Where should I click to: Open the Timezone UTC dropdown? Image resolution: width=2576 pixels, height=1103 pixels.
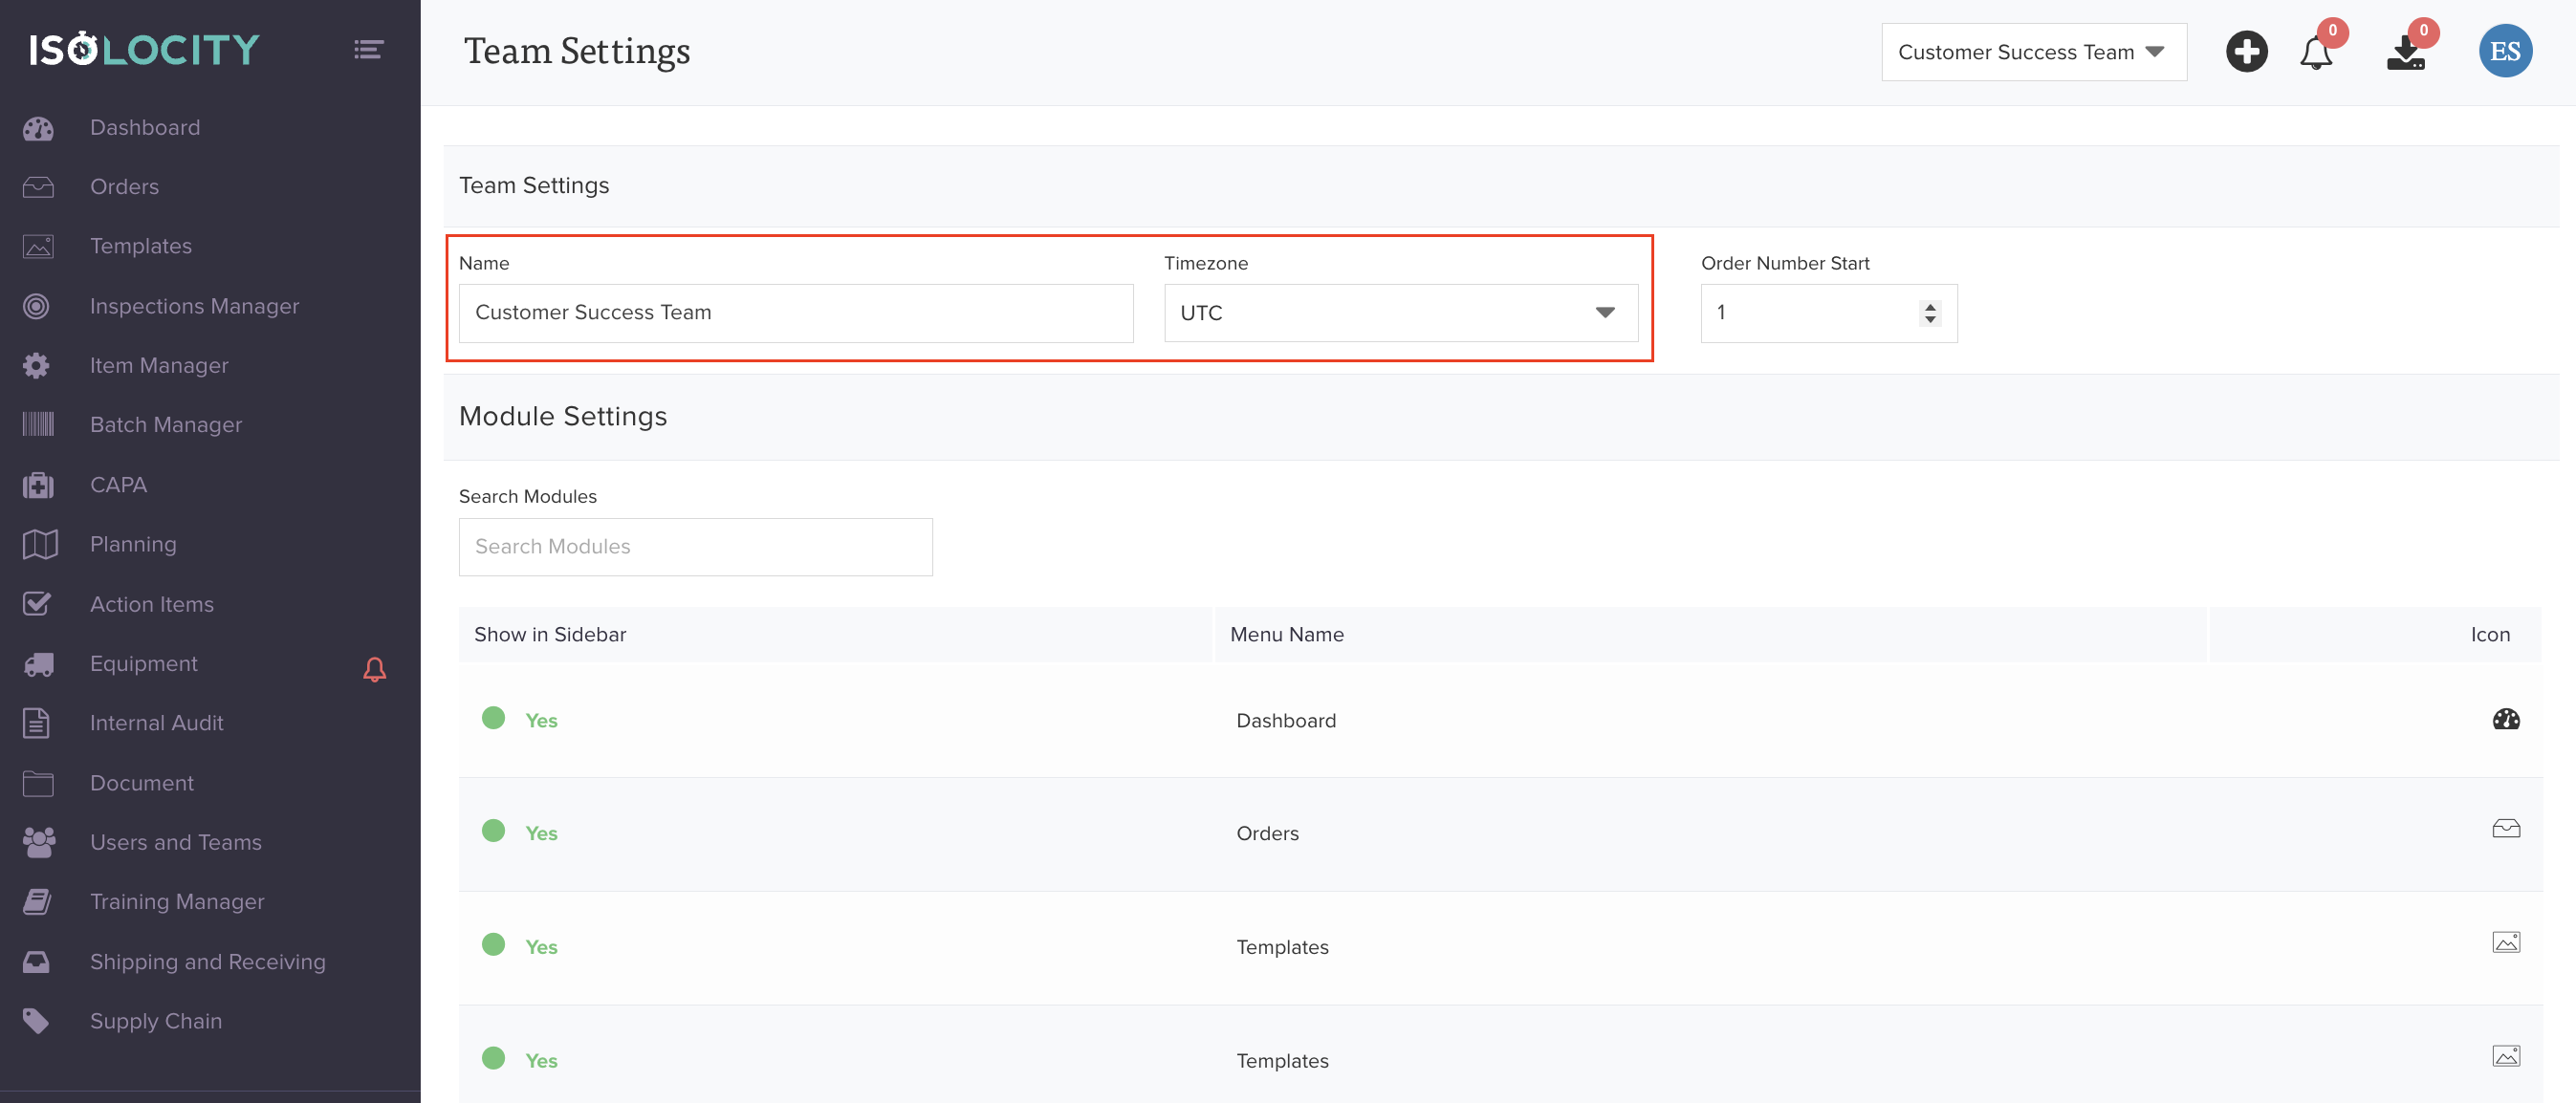1400,313
